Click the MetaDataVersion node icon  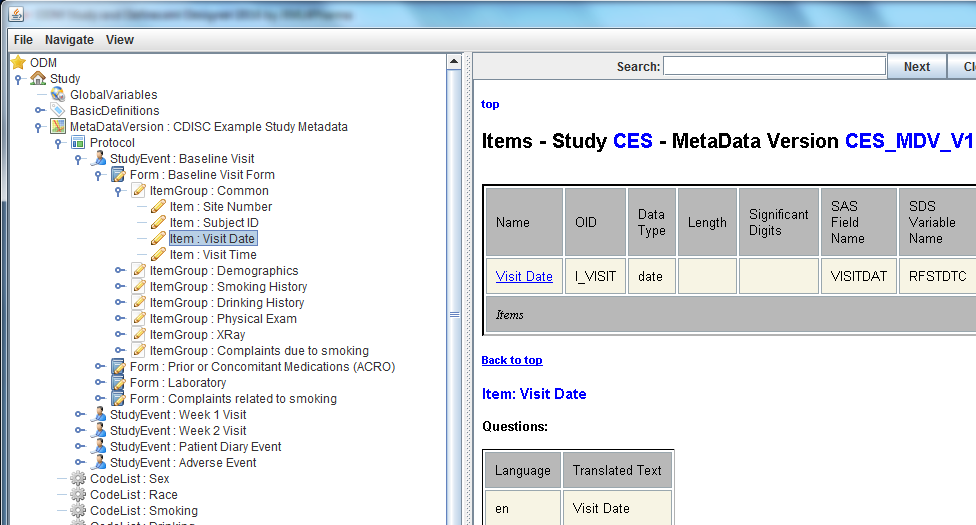pos(58,126)
